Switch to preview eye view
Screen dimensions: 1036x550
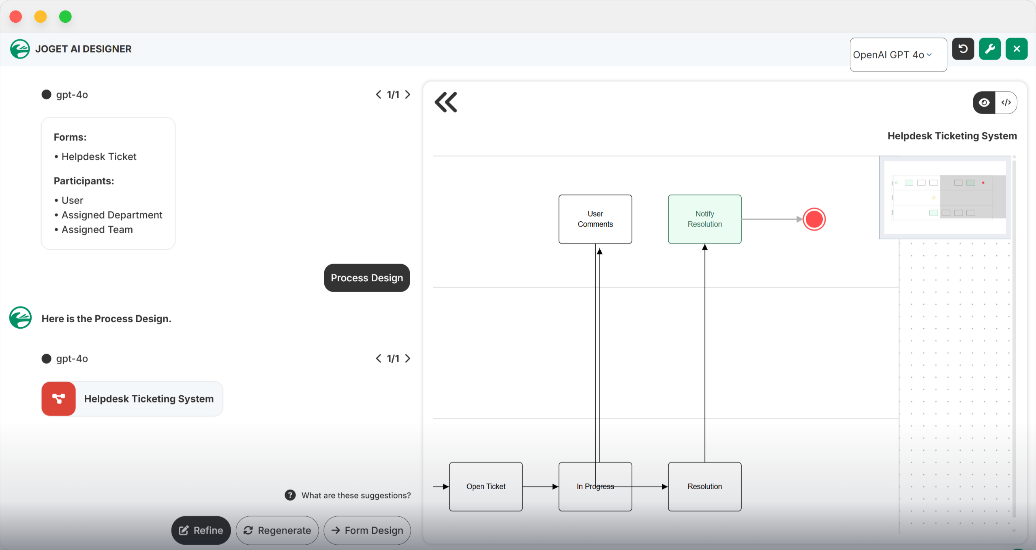985,102
